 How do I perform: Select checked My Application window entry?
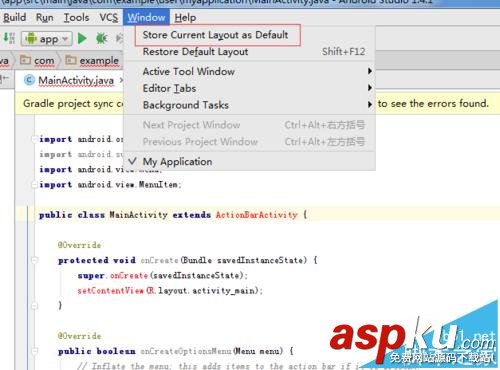point(250,162)
